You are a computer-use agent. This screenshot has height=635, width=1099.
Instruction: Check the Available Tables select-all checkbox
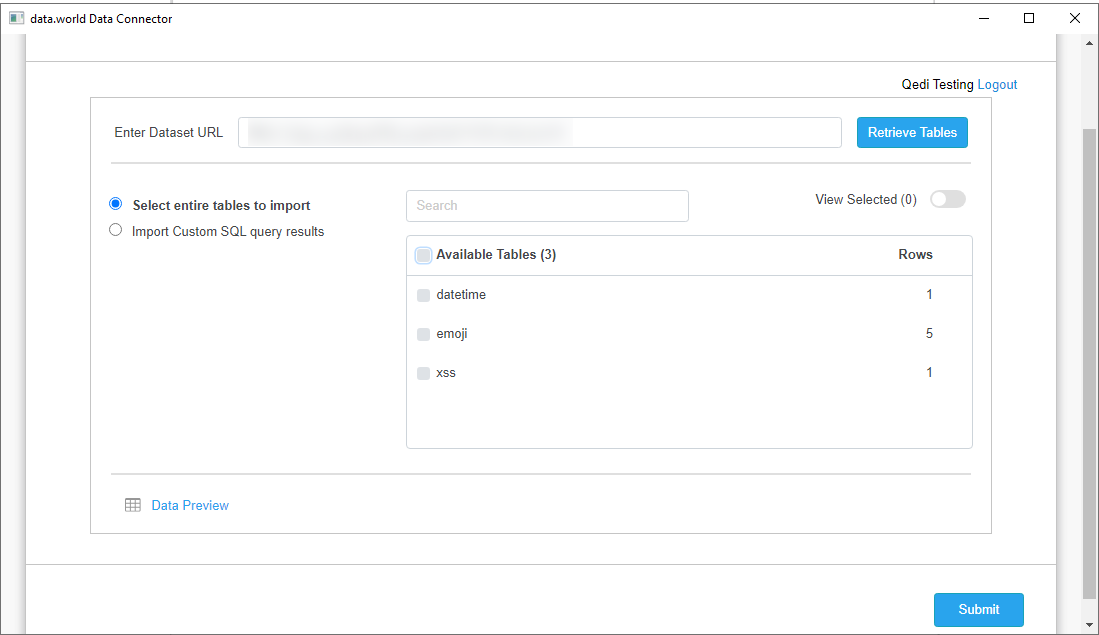tap(424, 255)
